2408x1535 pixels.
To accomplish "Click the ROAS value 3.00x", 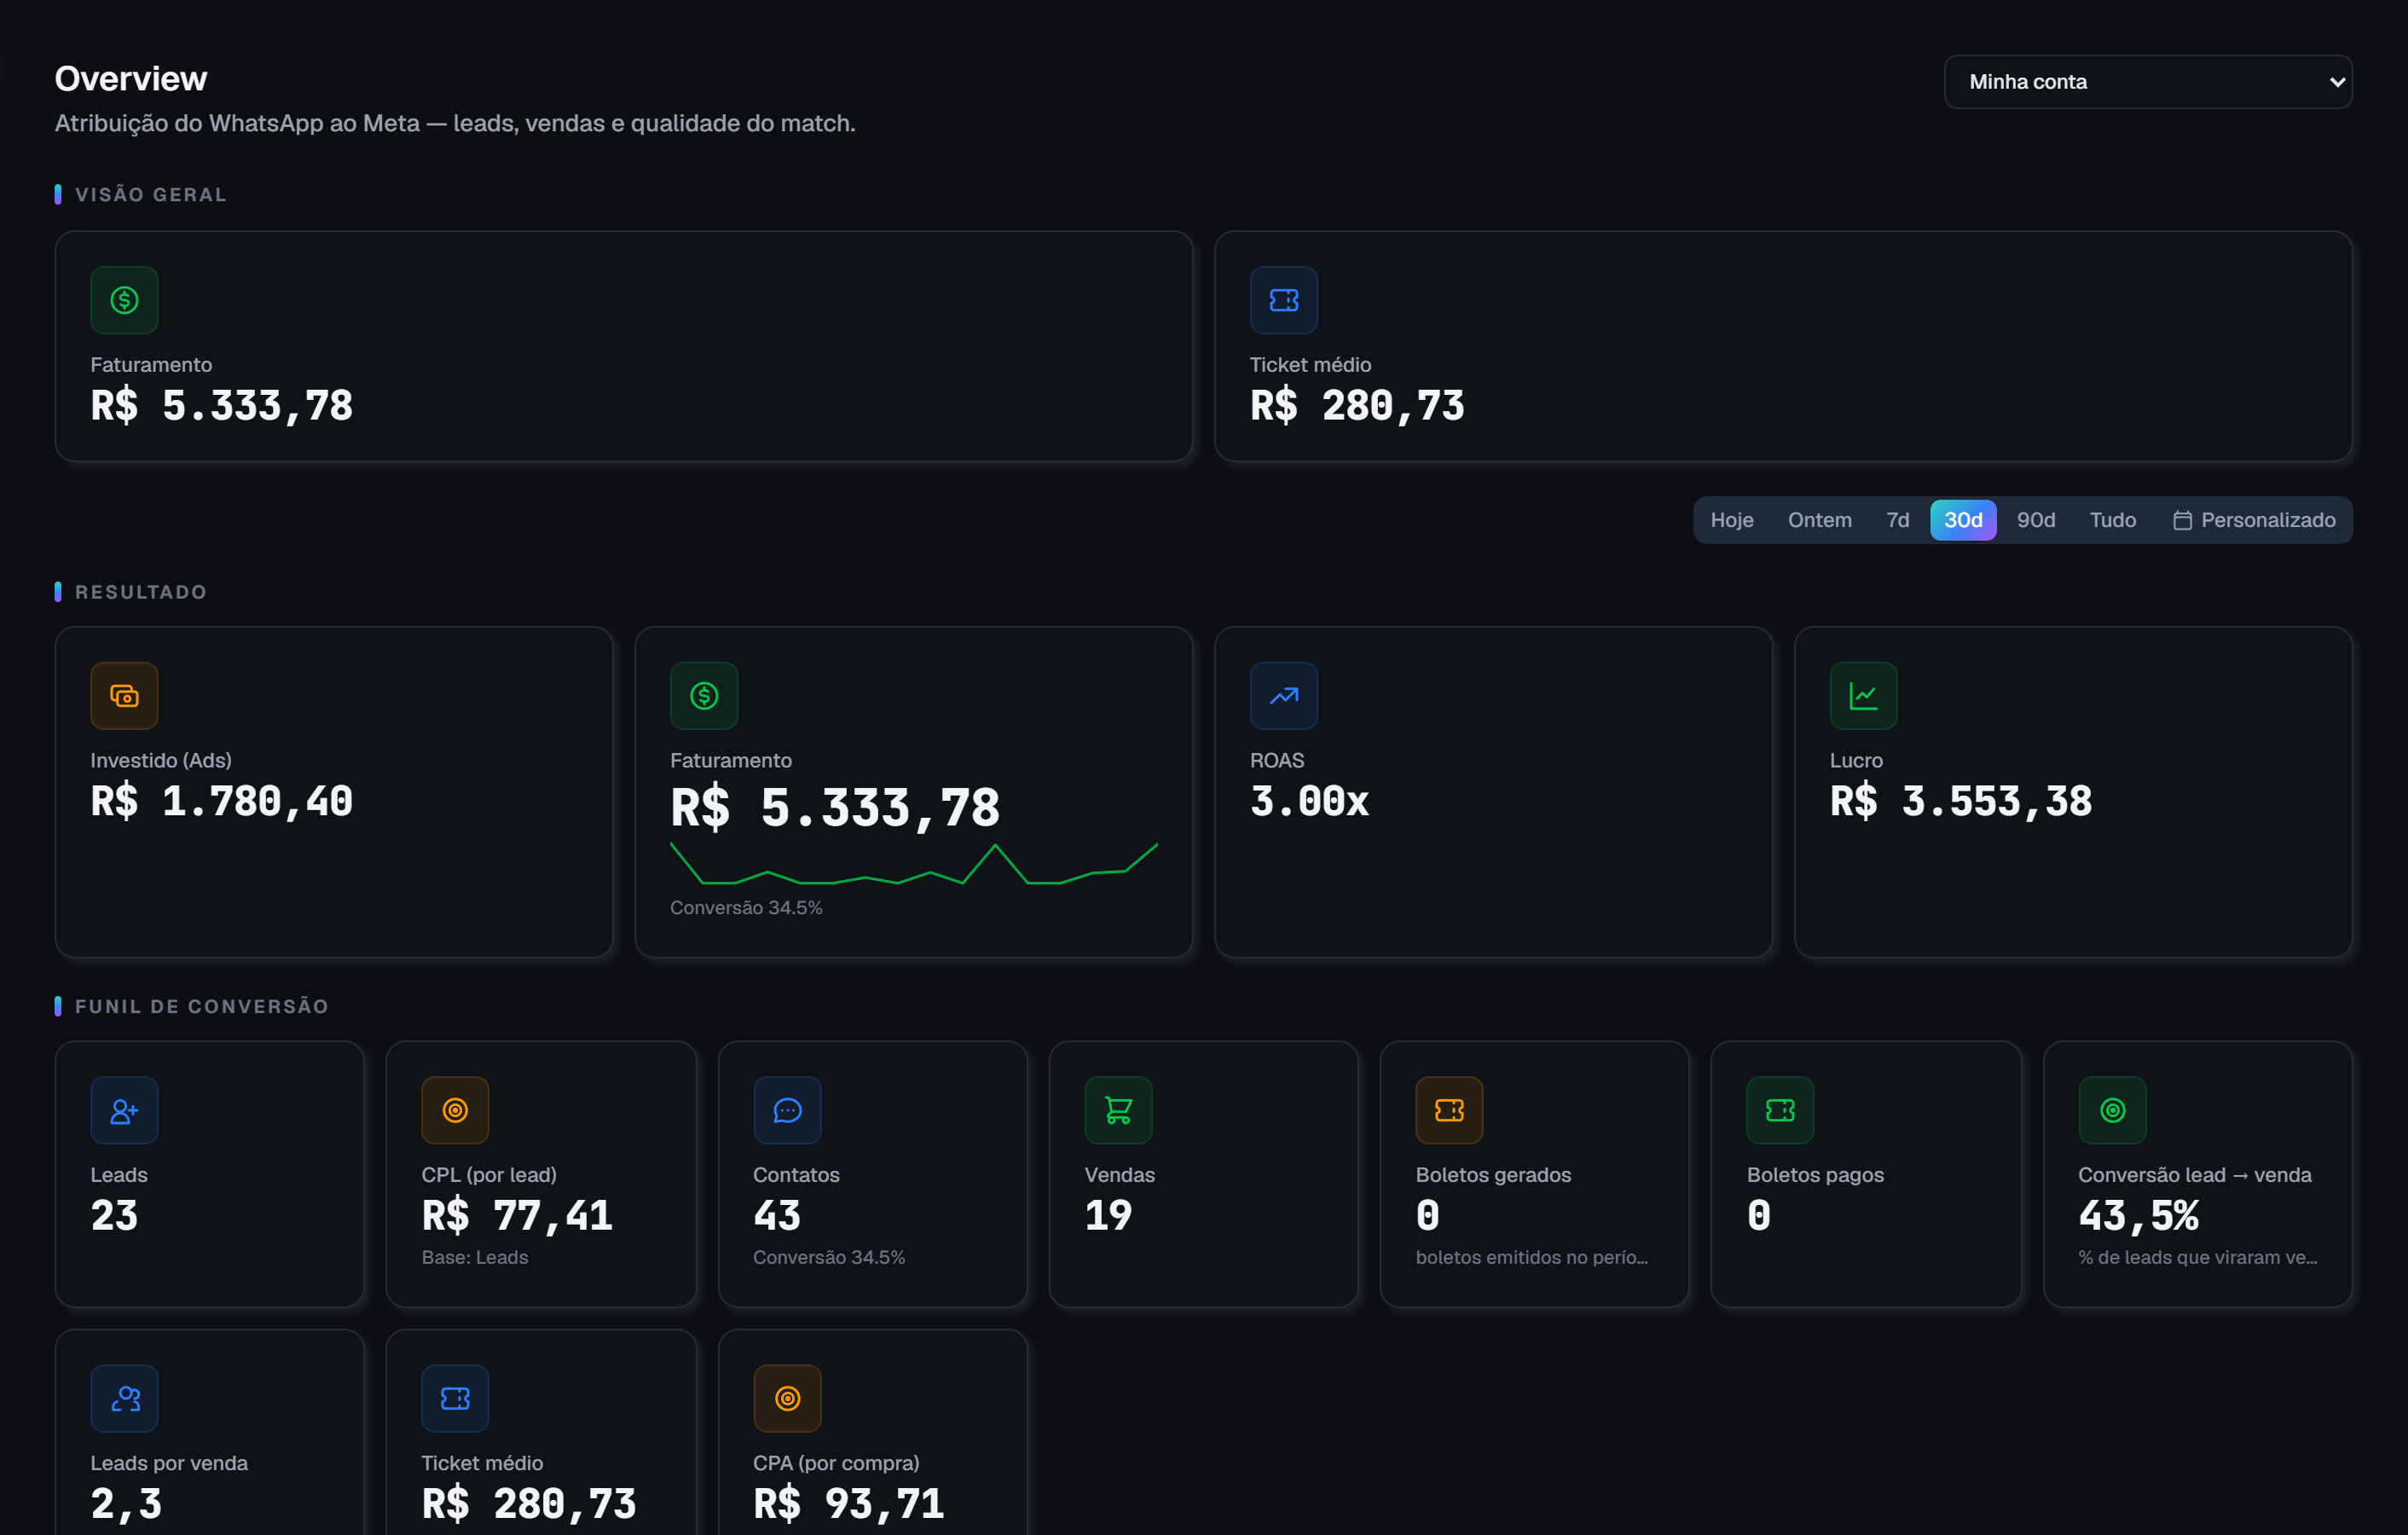I will pyautogui.click(x=1309, y=802).
